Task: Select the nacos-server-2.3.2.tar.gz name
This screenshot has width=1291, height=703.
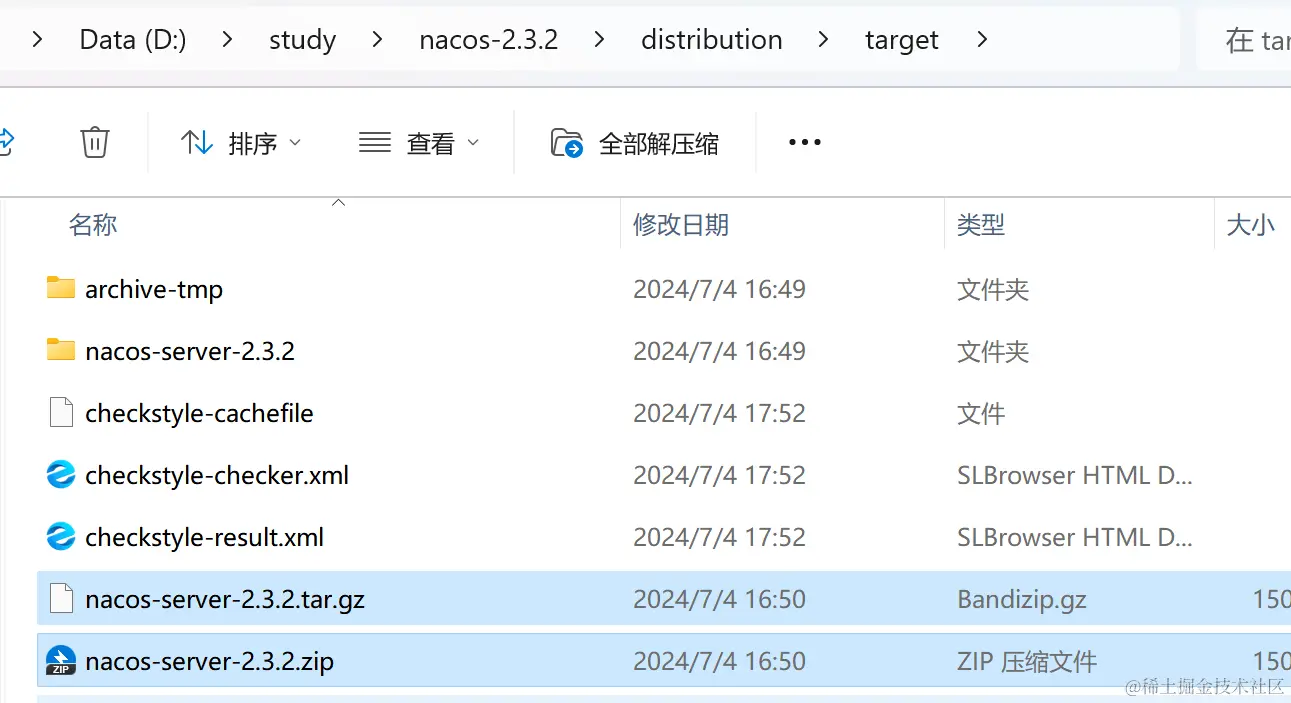Action: (x=225, y=600)
